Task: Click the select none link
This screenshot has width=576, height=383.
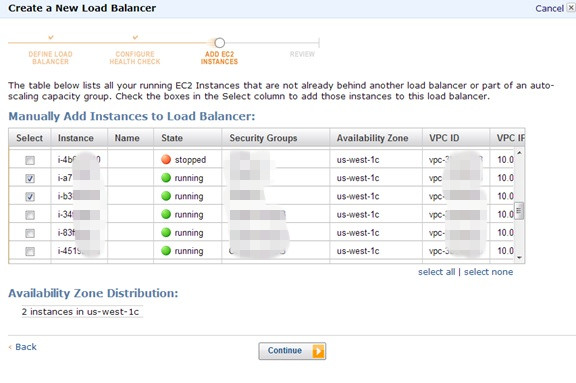Action: tap(489, 272)
